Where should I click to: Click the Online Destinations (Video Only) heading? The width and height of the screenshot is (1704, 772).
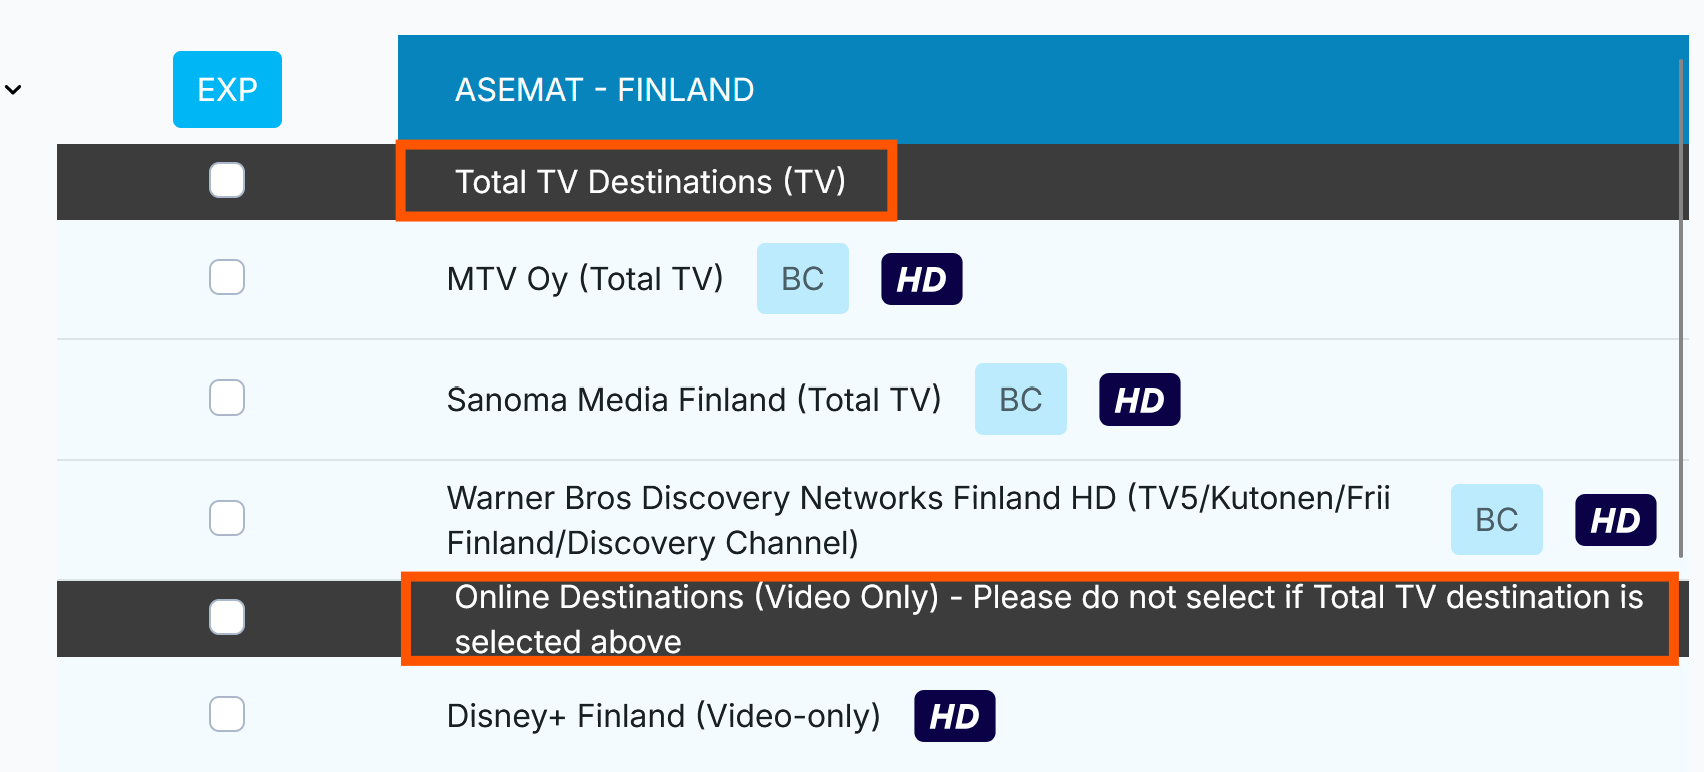[1040, 619]
